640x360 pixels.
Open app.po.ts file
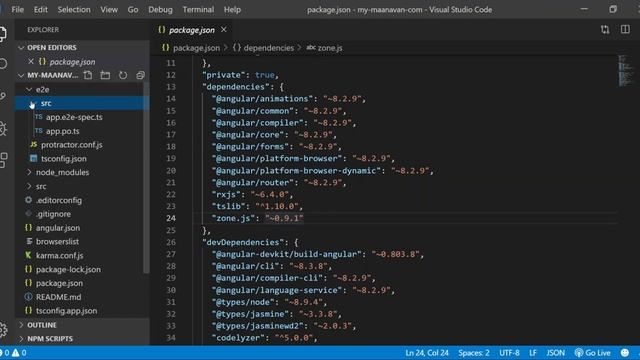click(62, 131)
